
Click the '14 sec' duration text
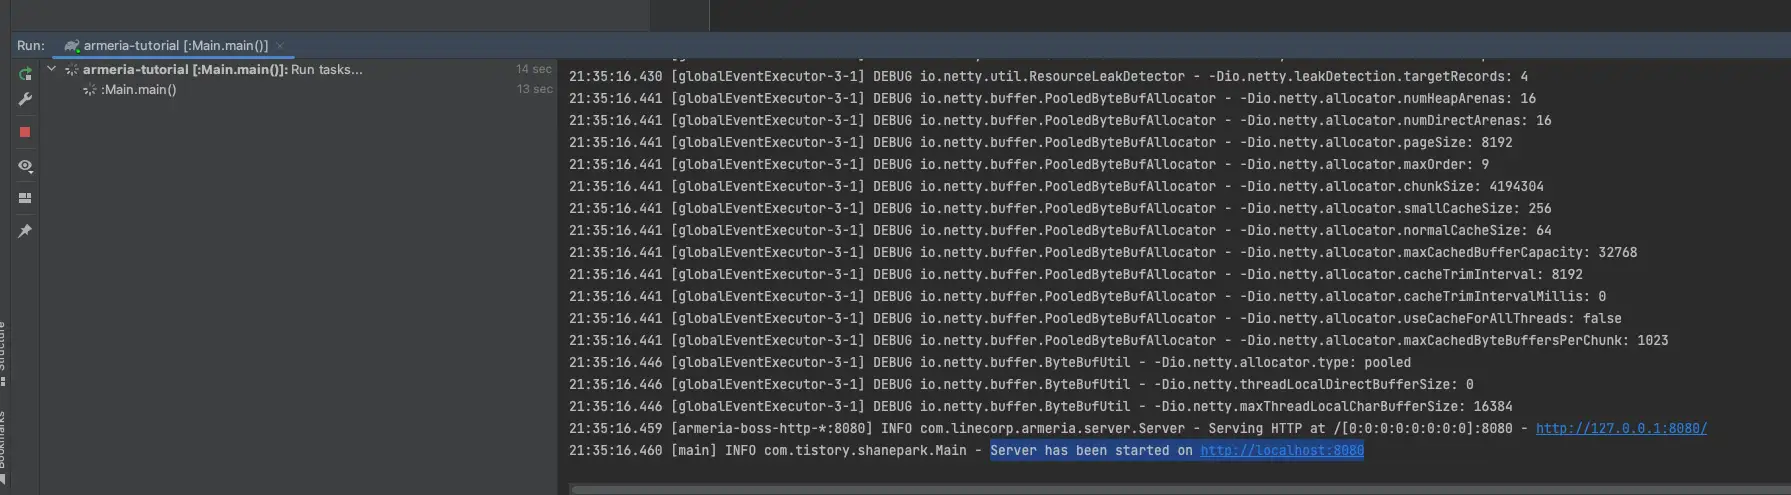(534, 69)
